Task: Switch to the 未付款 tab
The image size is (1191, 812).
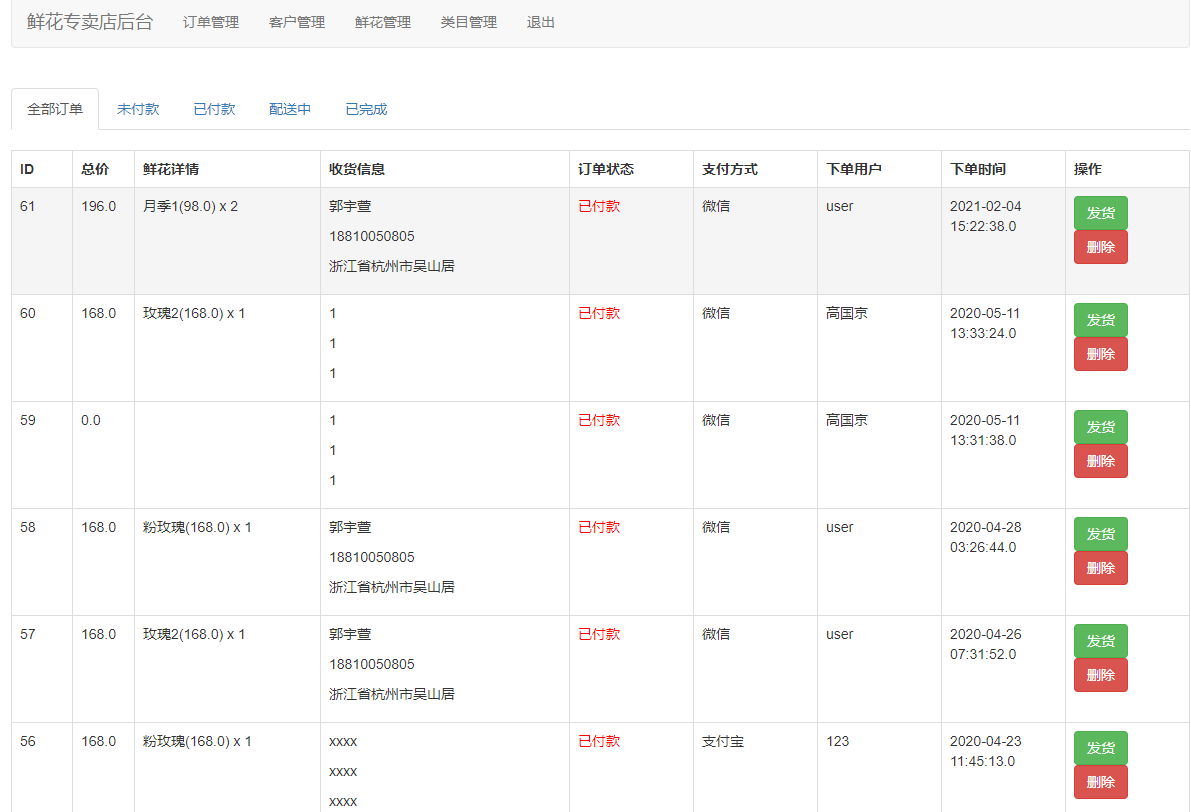Action: [x=137, y=108]
